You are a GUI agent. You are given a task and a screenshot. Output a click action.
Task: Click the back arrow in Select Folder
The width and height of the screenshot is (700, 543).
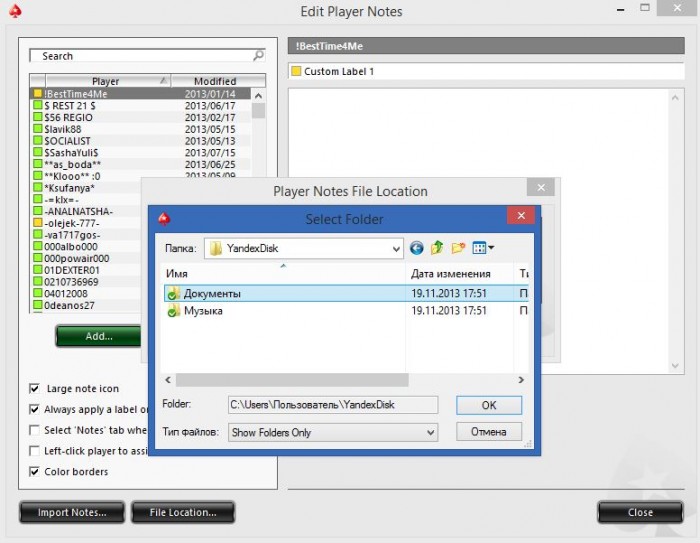pyautogui.click(x=417, y=248)
